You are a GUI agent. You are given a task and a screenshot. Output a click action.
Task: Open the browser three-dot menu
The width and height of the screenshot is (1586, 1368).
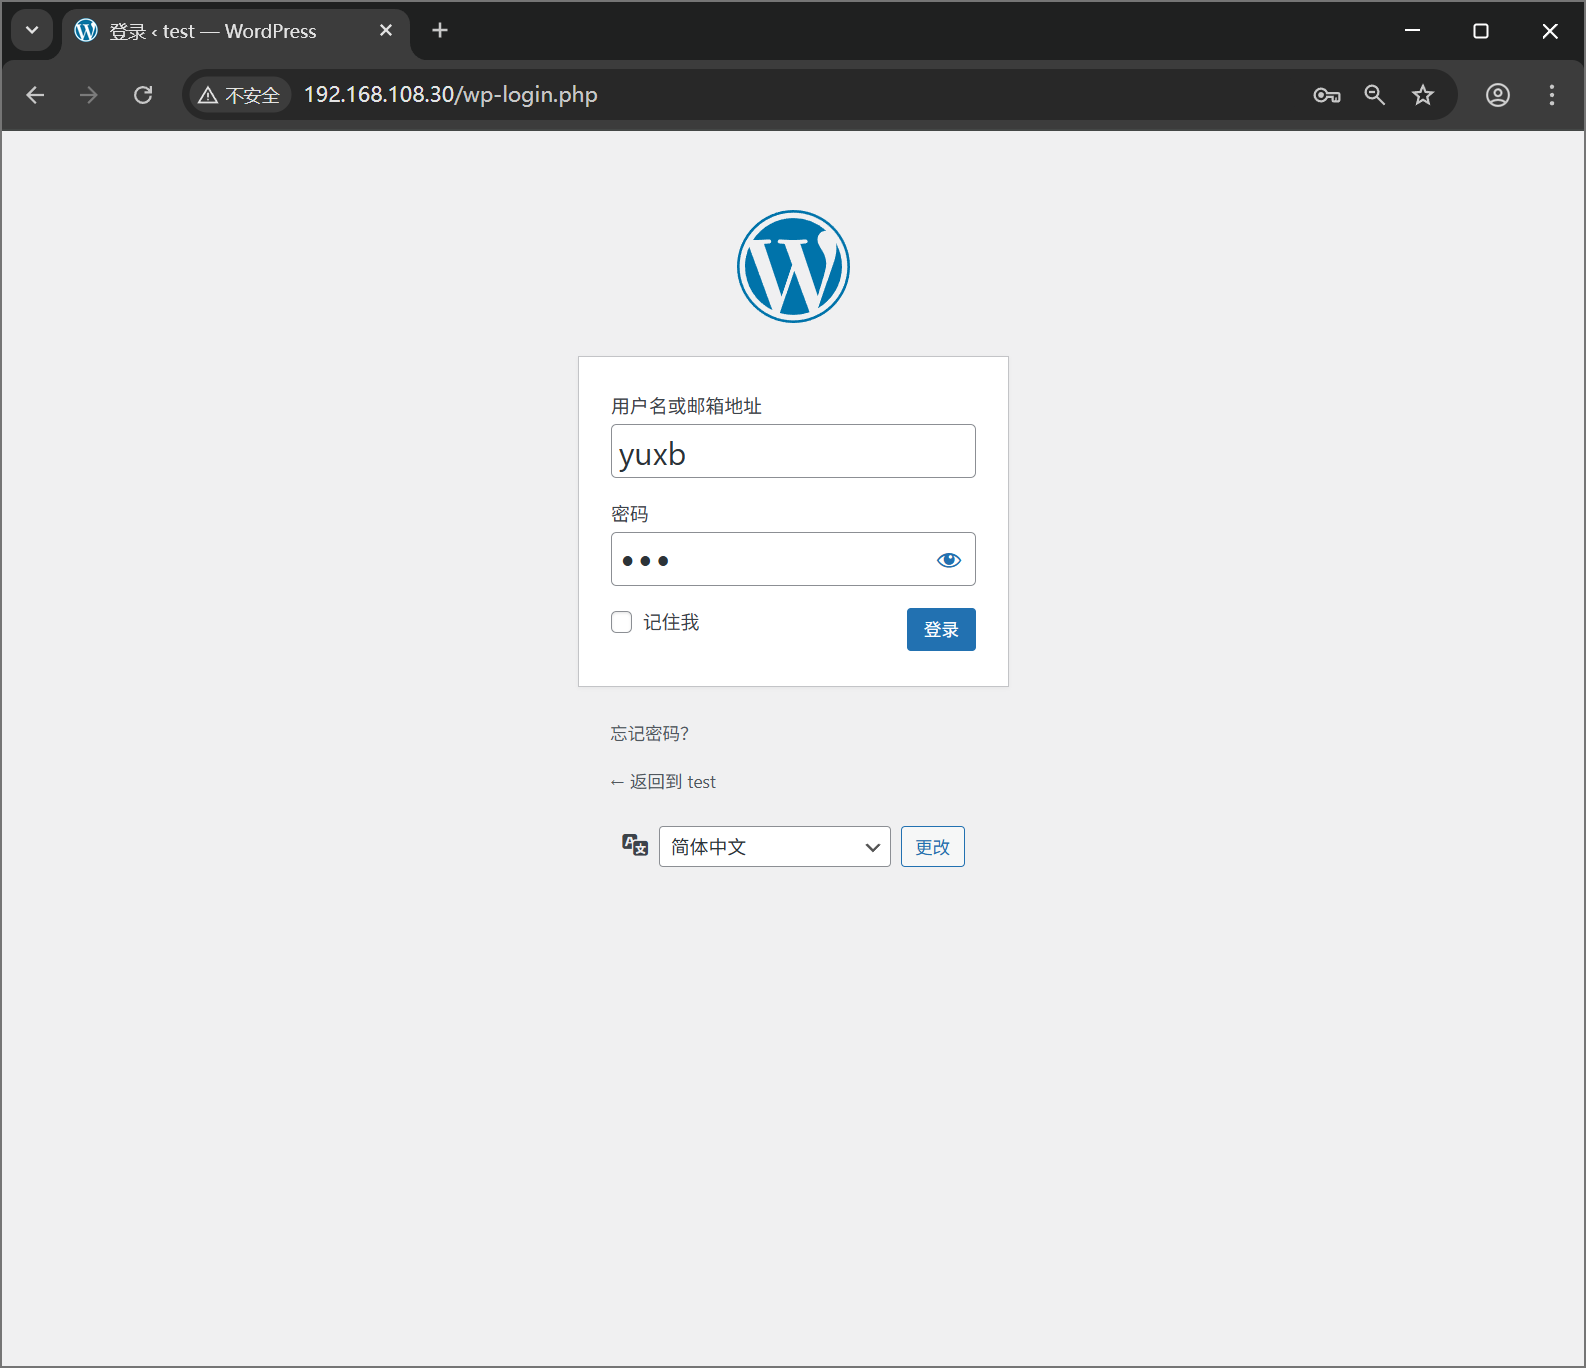1552,95
